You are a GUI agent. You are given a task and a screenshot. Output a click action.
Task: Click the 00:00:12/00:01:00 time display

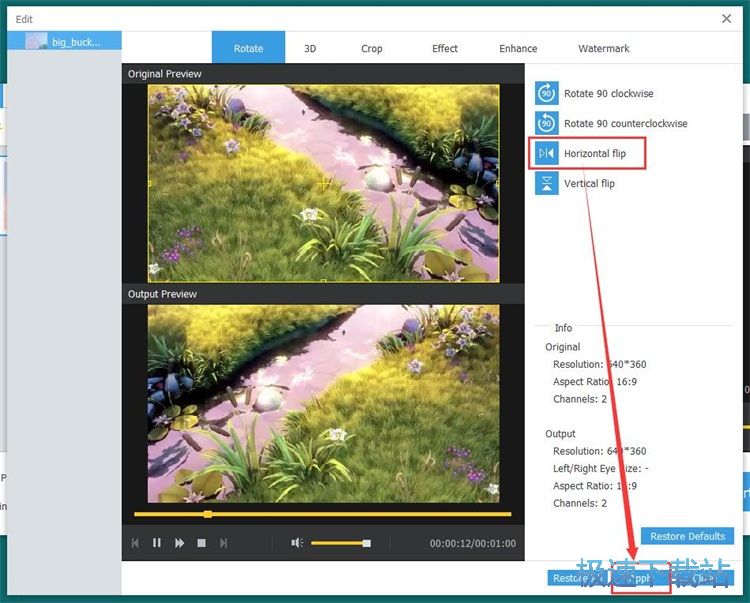tap(473, 543)
